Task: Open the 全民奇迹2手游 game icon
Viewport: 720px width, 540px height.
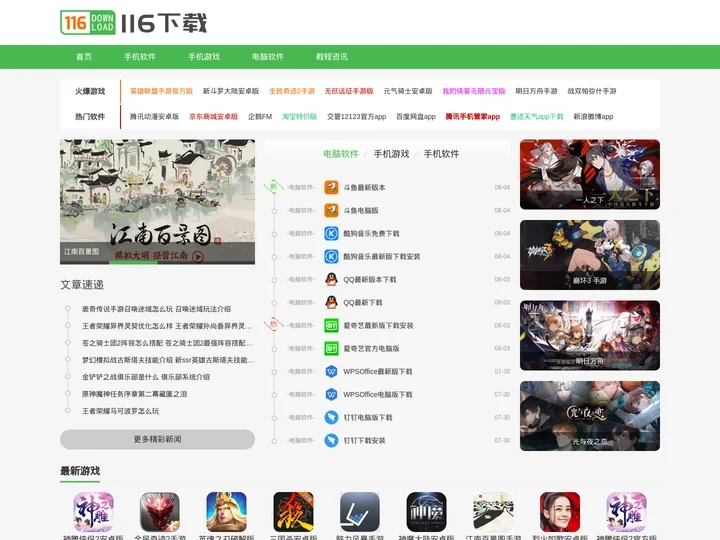Action: tap(160, 512)
